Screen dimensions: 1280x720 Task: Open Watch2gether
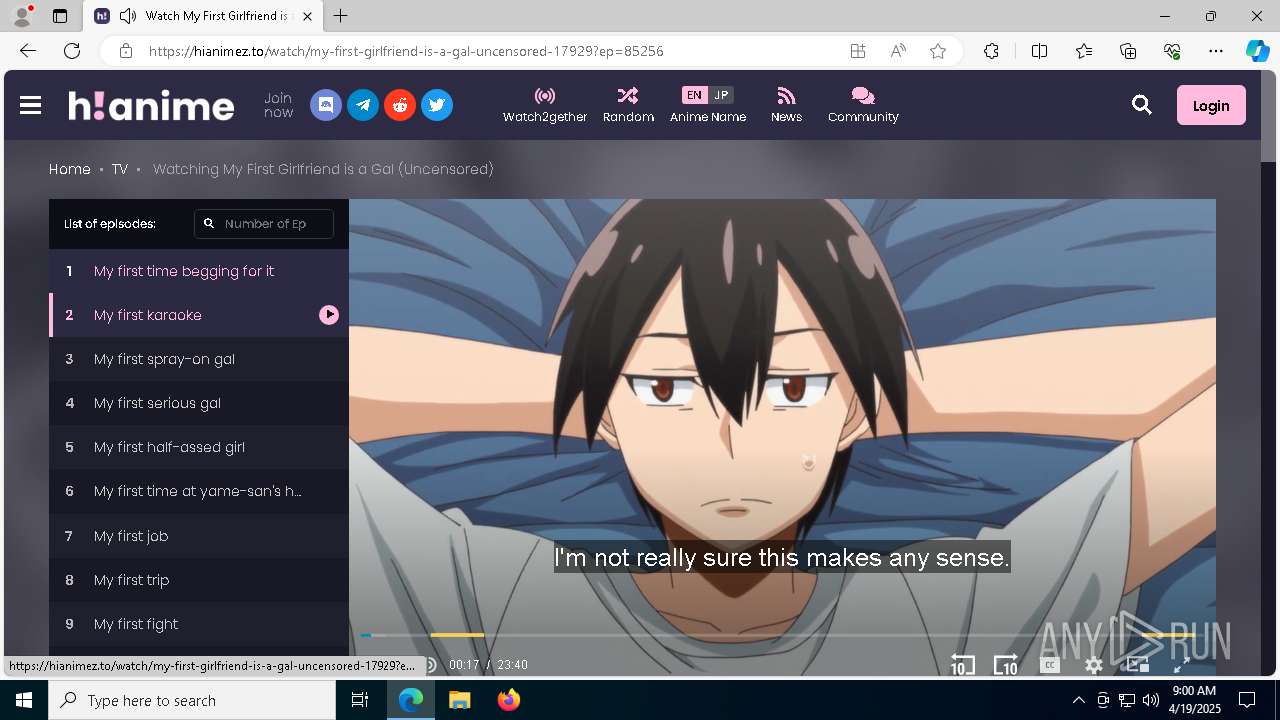(x=545, y=105)
